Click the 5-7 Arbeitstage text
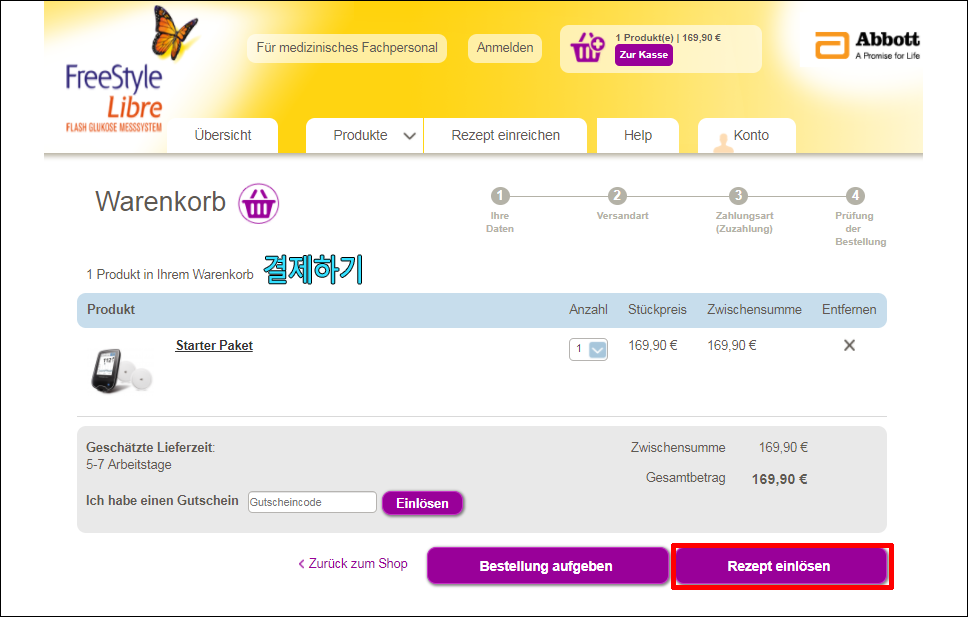This screenshot has width=968, height=617. (x=128, y=464)
